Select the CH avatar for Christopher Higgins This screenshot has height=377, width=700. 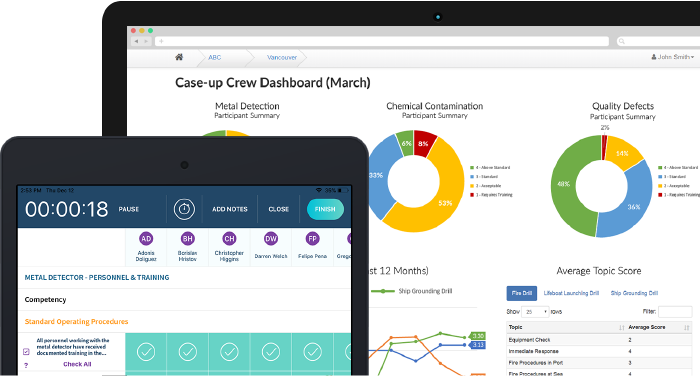point(229,239)
